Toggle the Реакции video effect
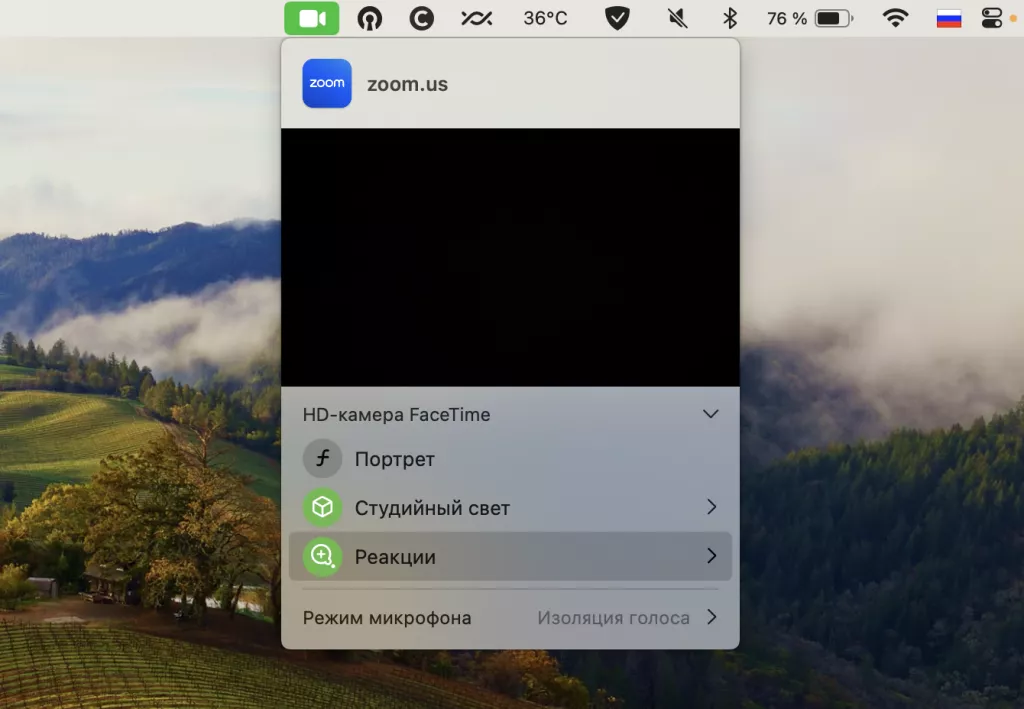The width and height of the screenshot is (1024, 709). click(x=394, y=557)
